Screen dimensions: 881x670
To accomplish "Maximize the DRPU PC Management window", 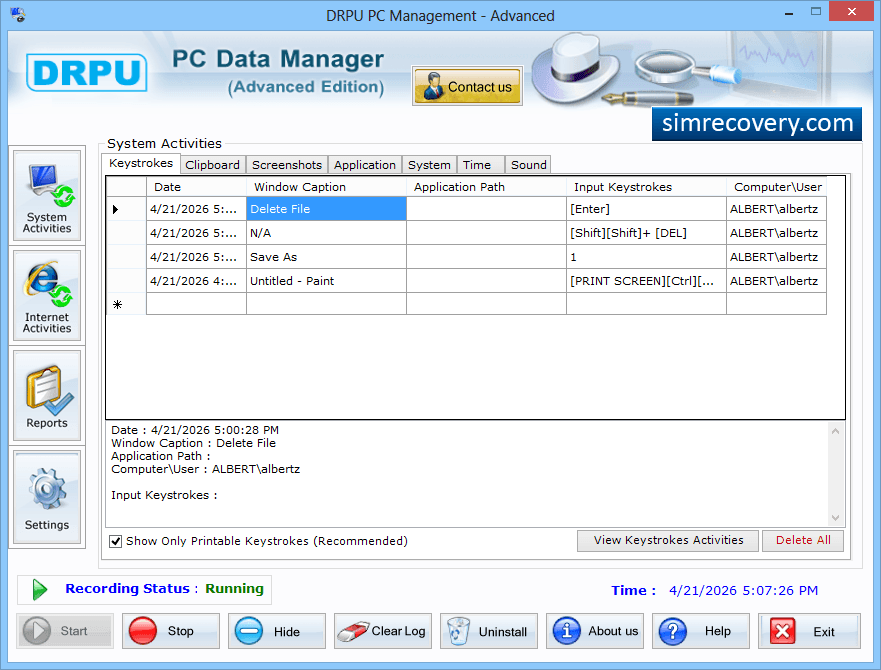I will tap(816, 12).
